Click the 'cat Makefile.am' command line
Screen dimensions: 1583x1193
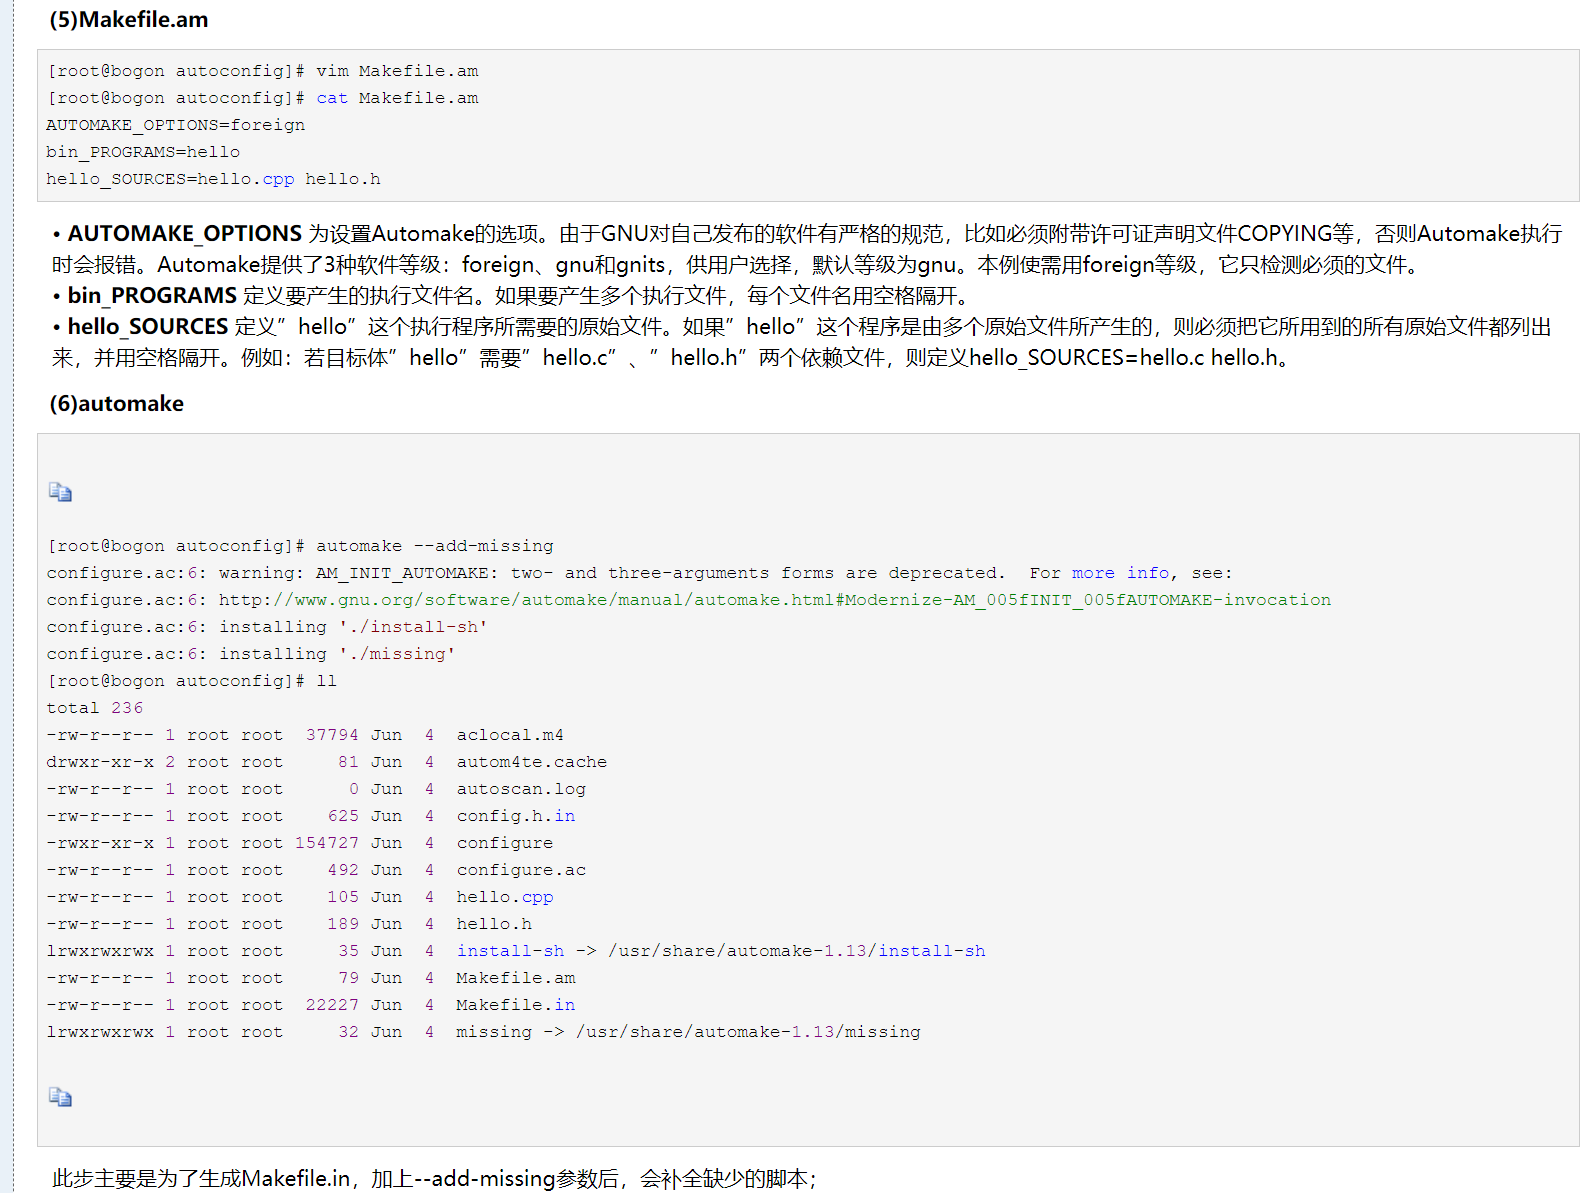click(263, 98)
